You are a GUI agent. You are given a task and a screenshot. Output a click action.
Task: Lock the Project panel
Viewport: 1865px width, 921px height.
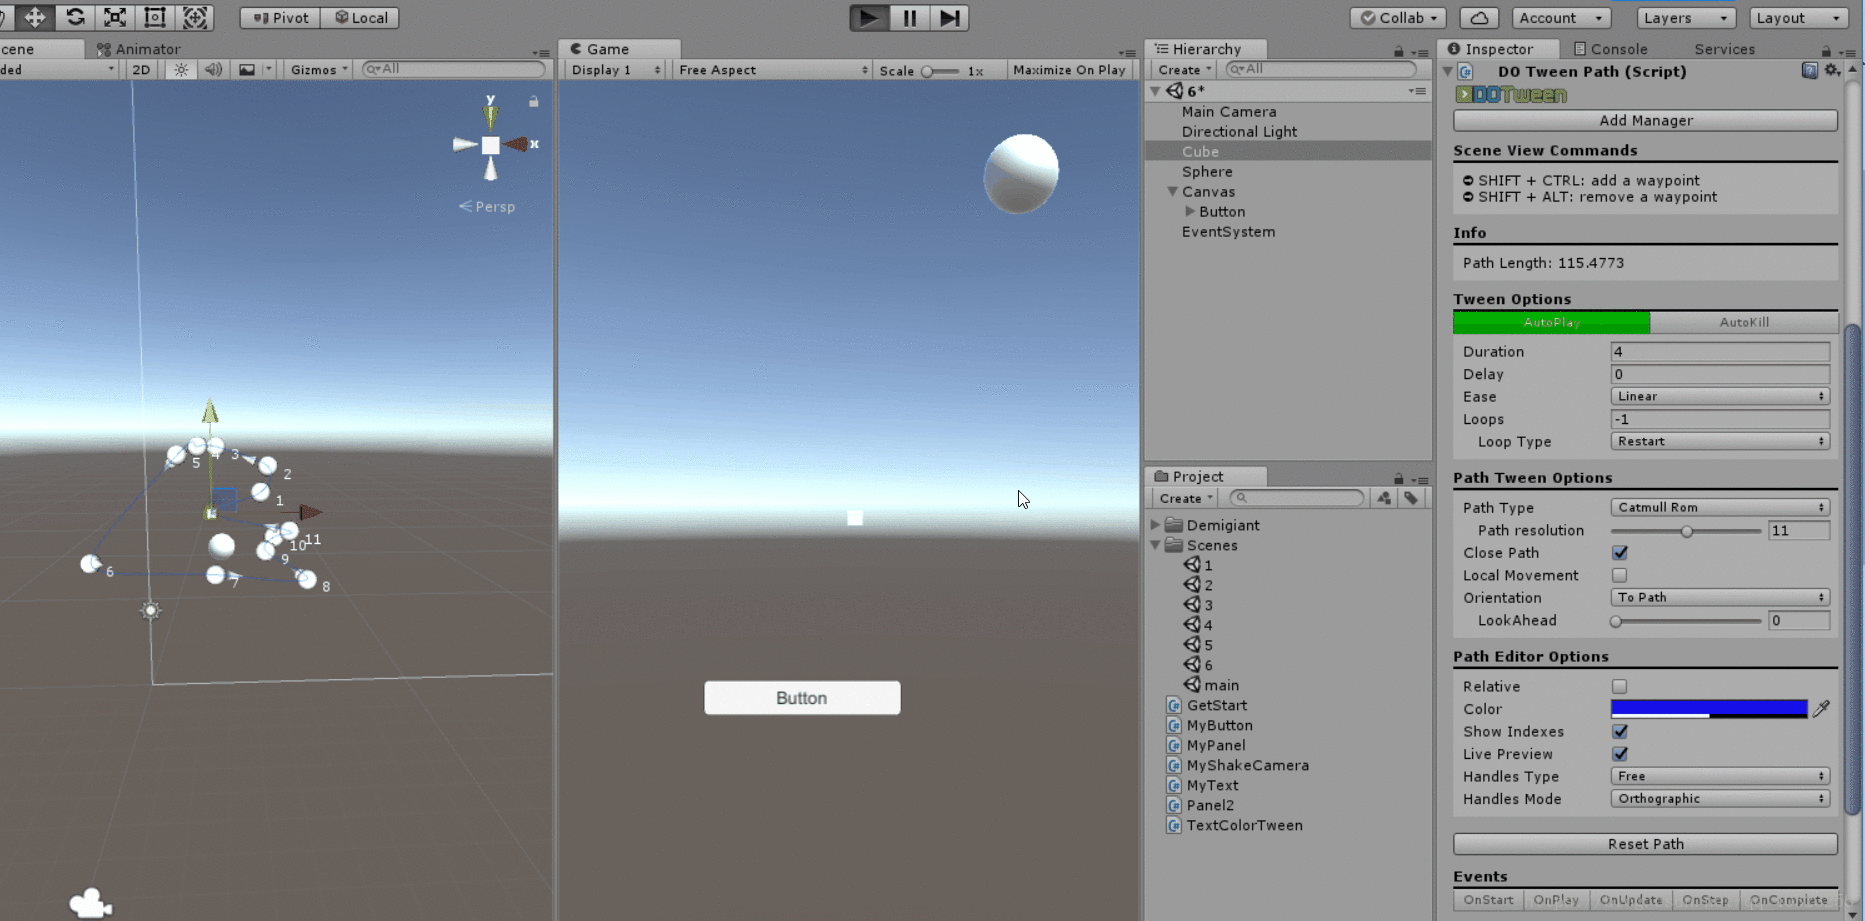point(1398,479)
